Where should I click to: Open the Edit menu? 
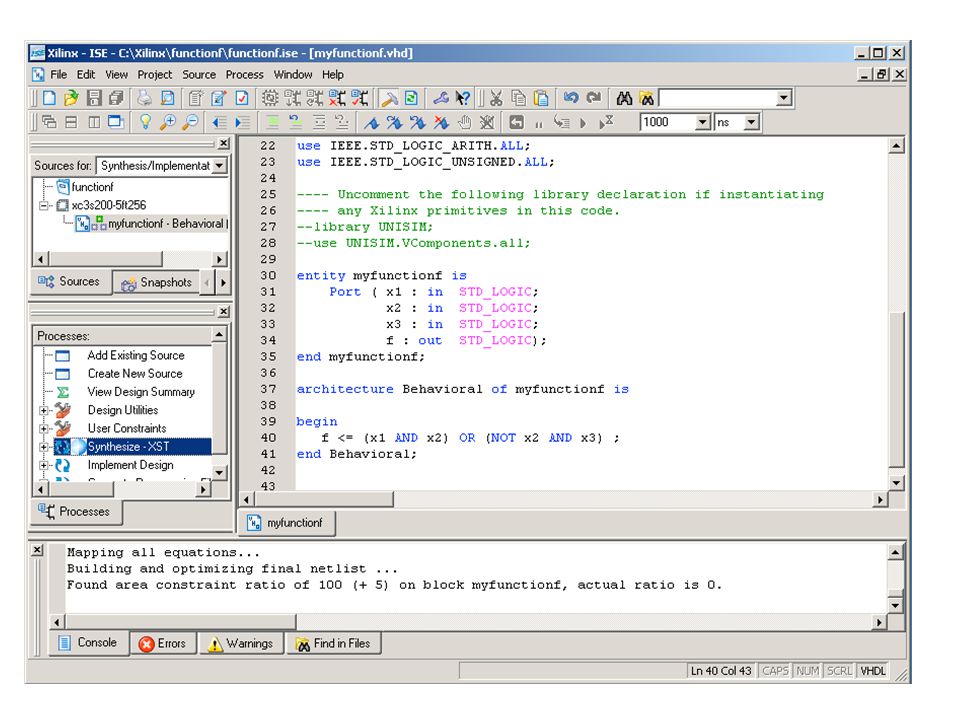click(86, 75)
